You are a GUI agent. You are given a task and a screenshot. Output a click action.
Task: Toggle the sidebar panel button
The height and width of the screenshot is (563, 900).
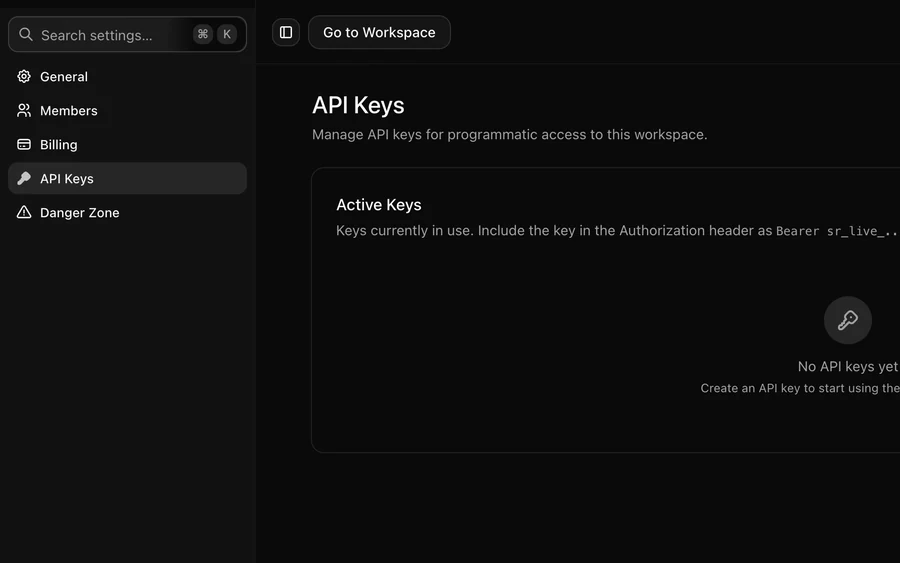286,32
